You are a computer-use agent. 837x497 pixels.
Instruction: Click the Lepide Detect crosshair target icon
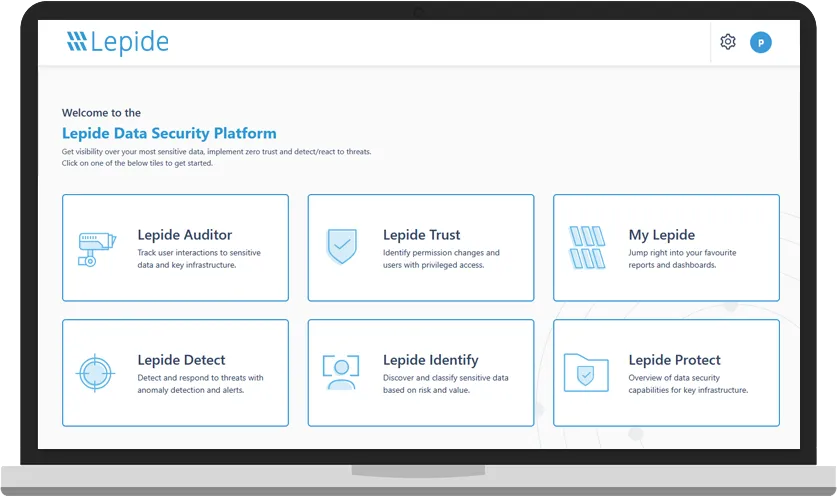coord(96,372)
